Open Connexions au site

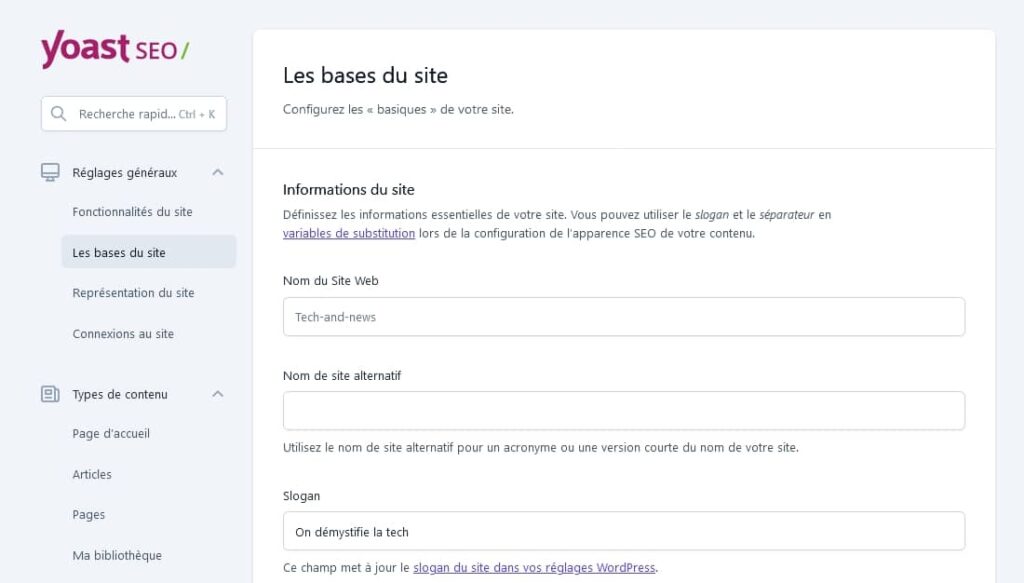125,333
